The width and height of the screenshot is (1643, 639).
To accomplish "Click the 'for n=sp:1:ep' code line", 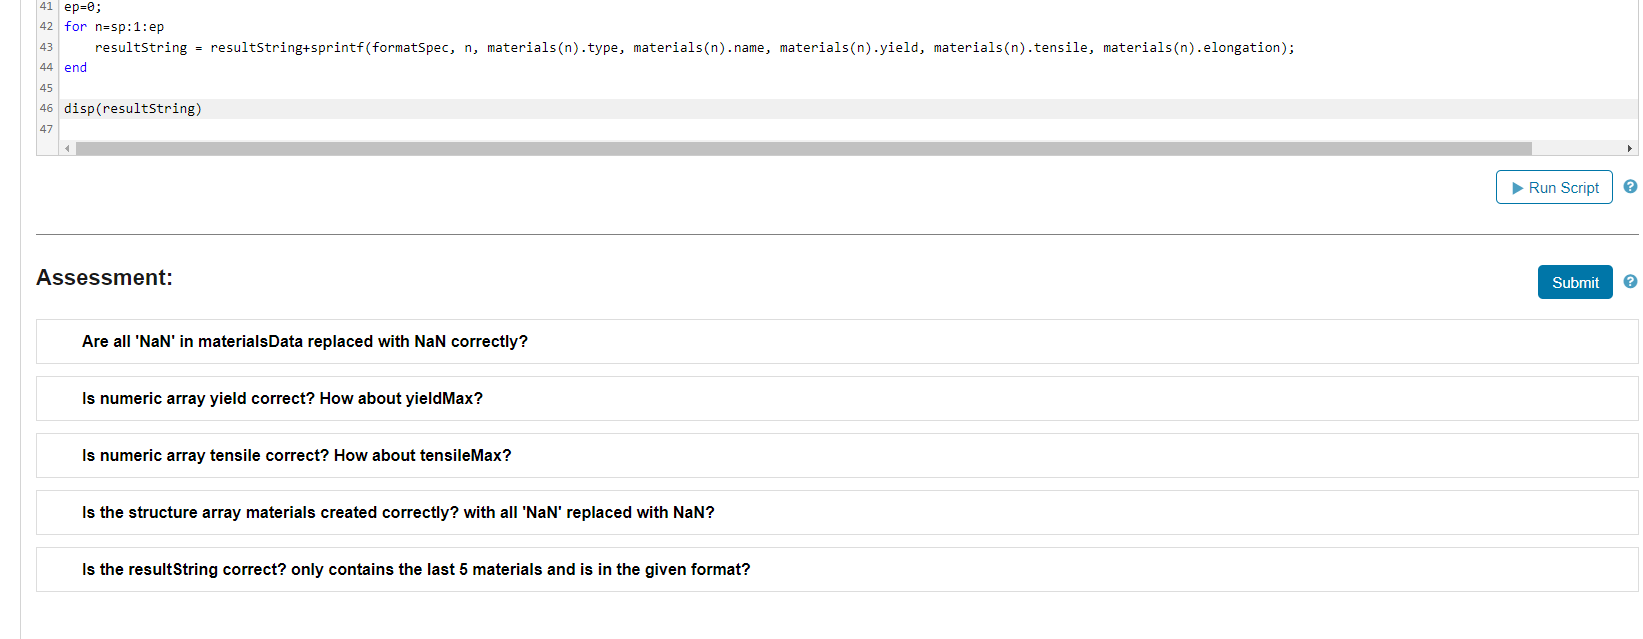I will [x=114, y=27].
